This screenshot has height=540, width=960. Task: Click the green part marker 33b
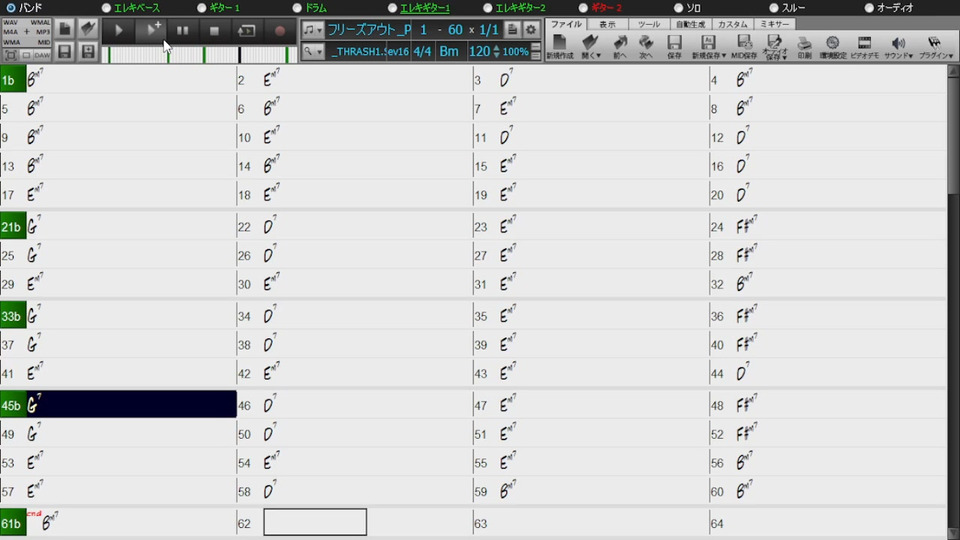(13, 317)
